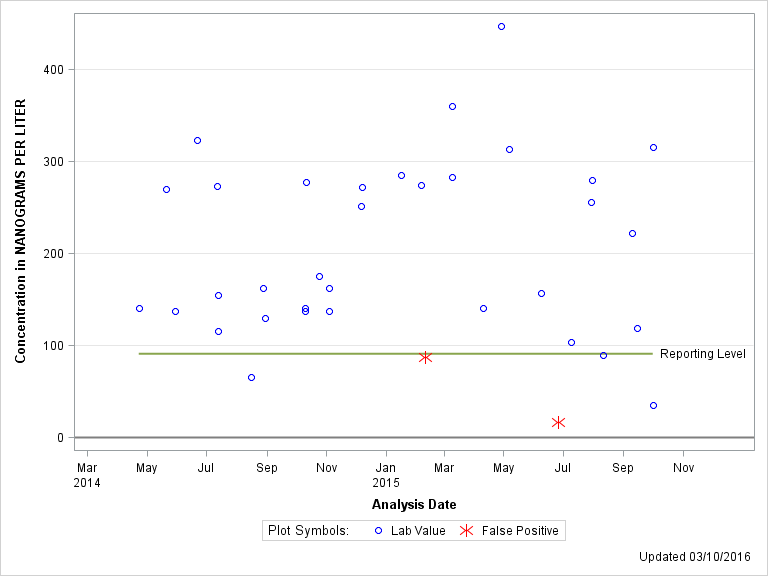
Task: Click the red False Positive marker near July 2015
Action: click(x=558, y=423)
